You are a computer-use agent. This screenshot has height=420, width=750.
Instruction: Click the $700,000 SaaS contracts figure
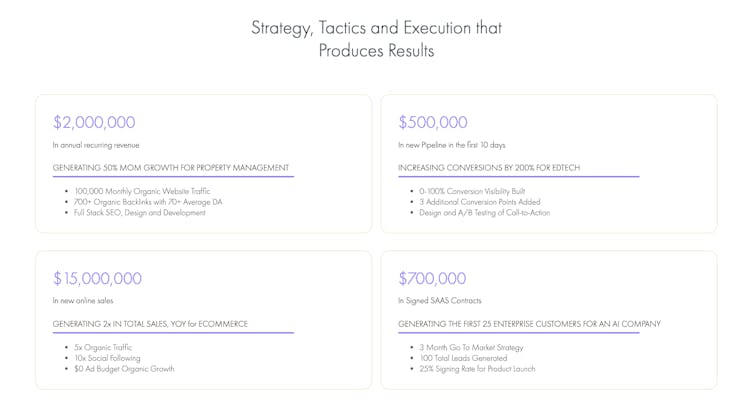[x=433, y=278]
